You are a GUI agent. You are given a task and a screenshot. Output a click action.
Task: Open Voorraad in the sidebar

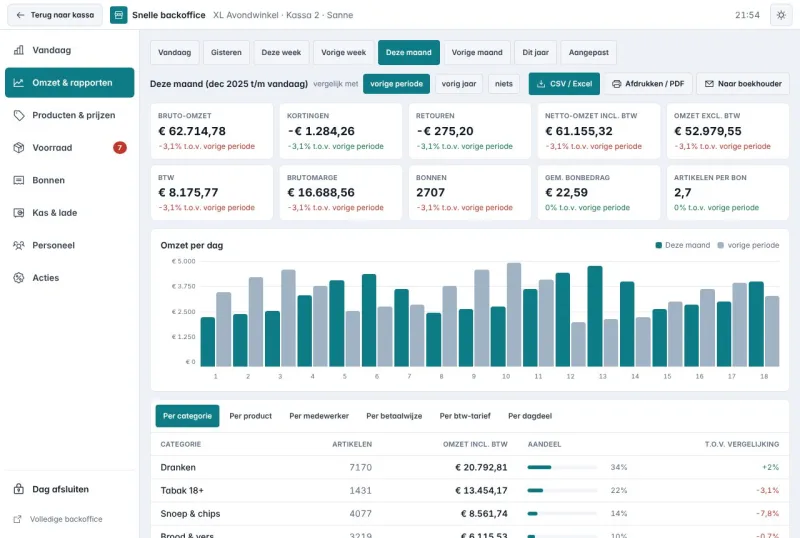pyautogui.click(x=69, y=148)
